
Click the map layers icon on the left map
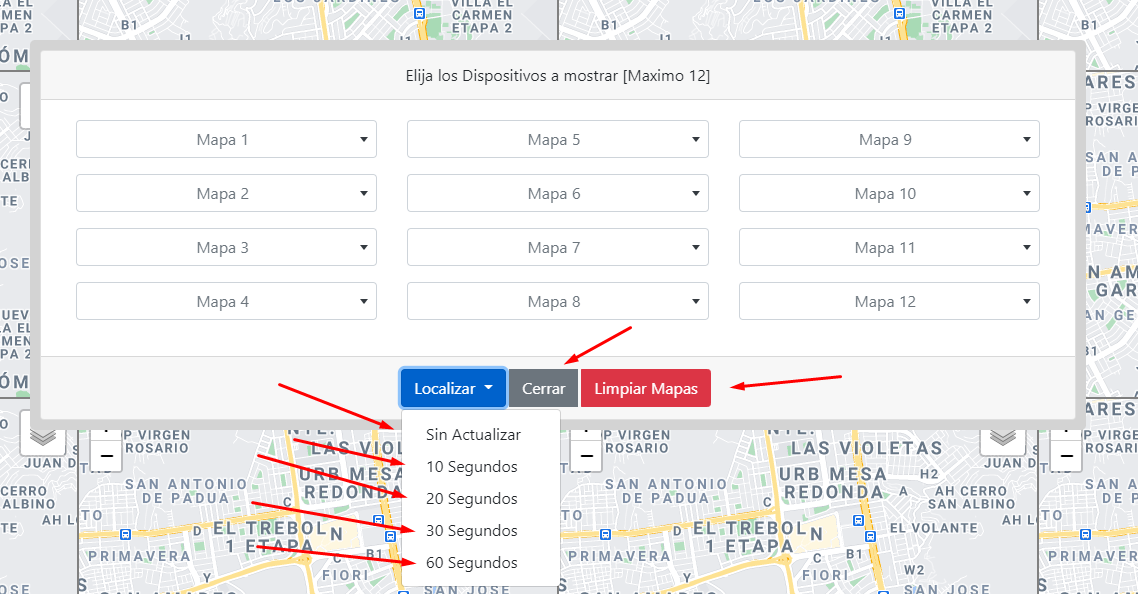pos(43,436)
